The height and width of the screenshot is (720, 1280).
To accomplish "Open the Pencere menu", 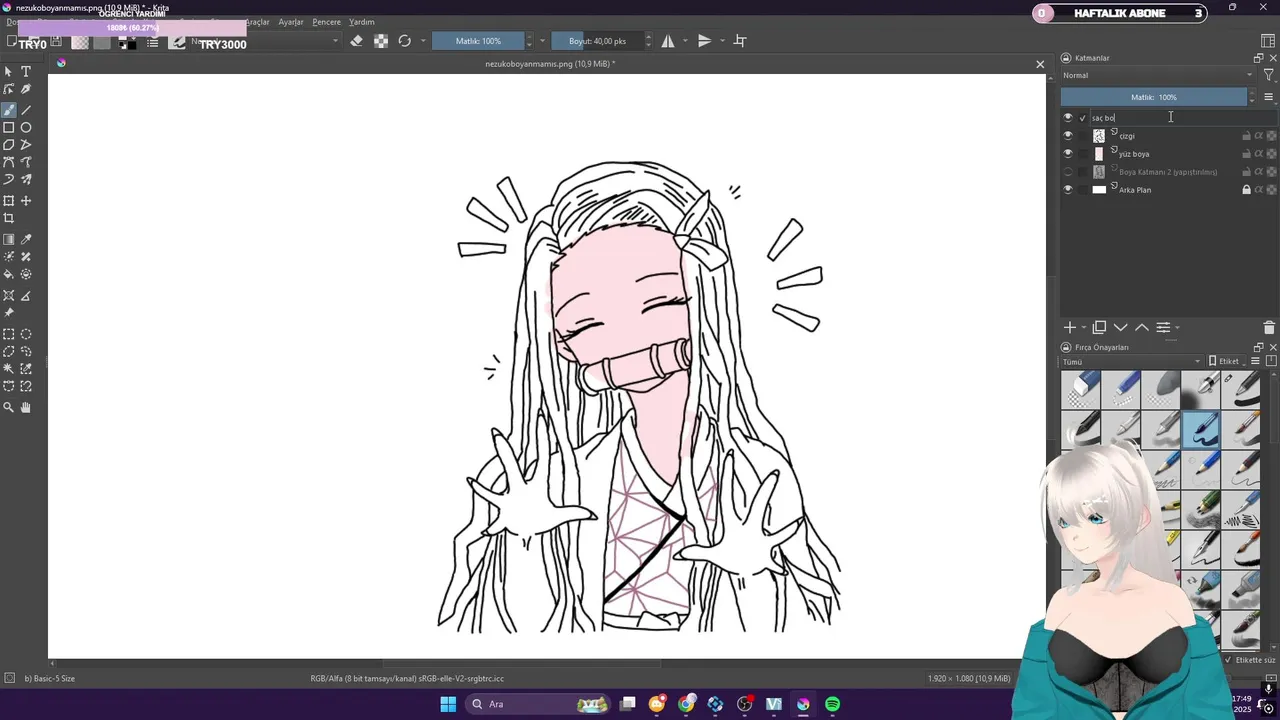I will tap(327, 22).
